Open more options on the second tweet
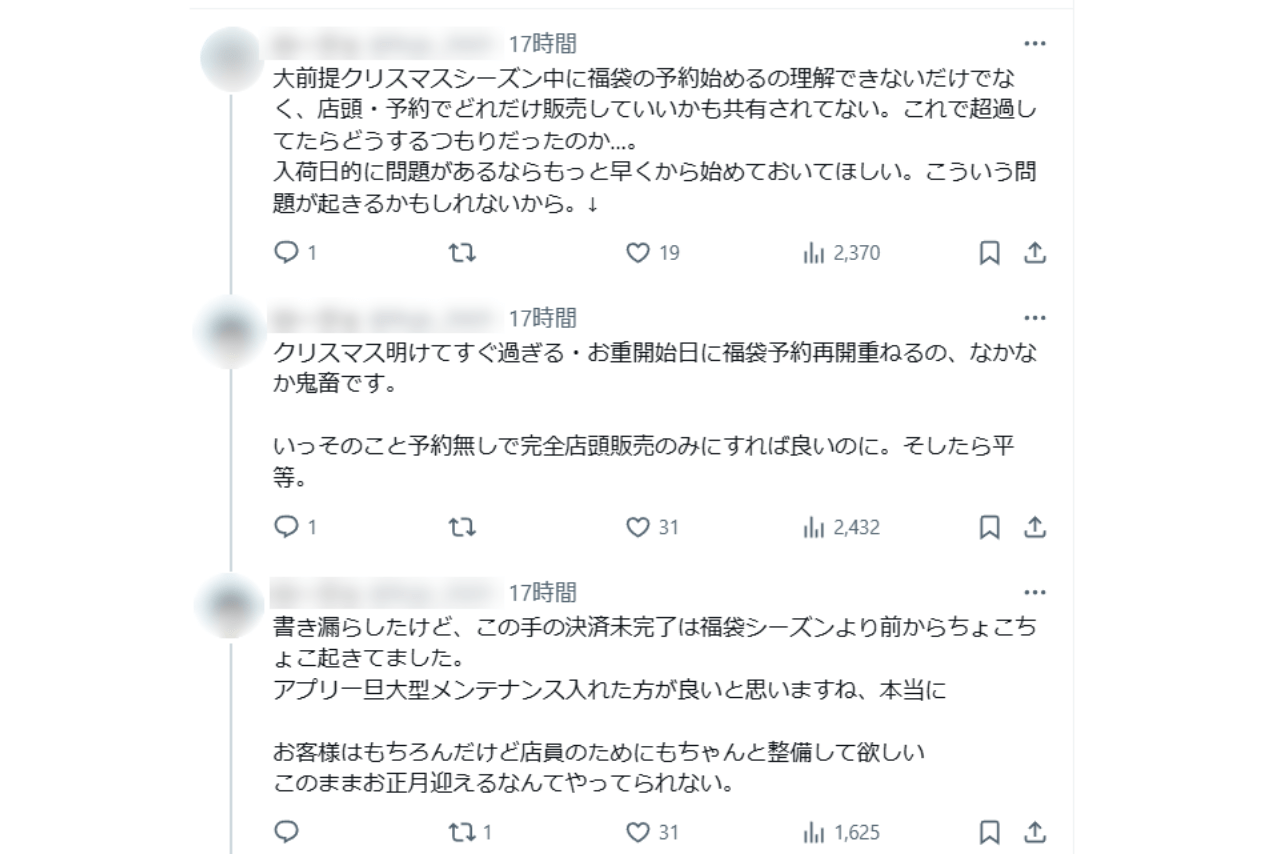The height and width of the screenshot is (854, 1280). click(x=1037, y=318)
